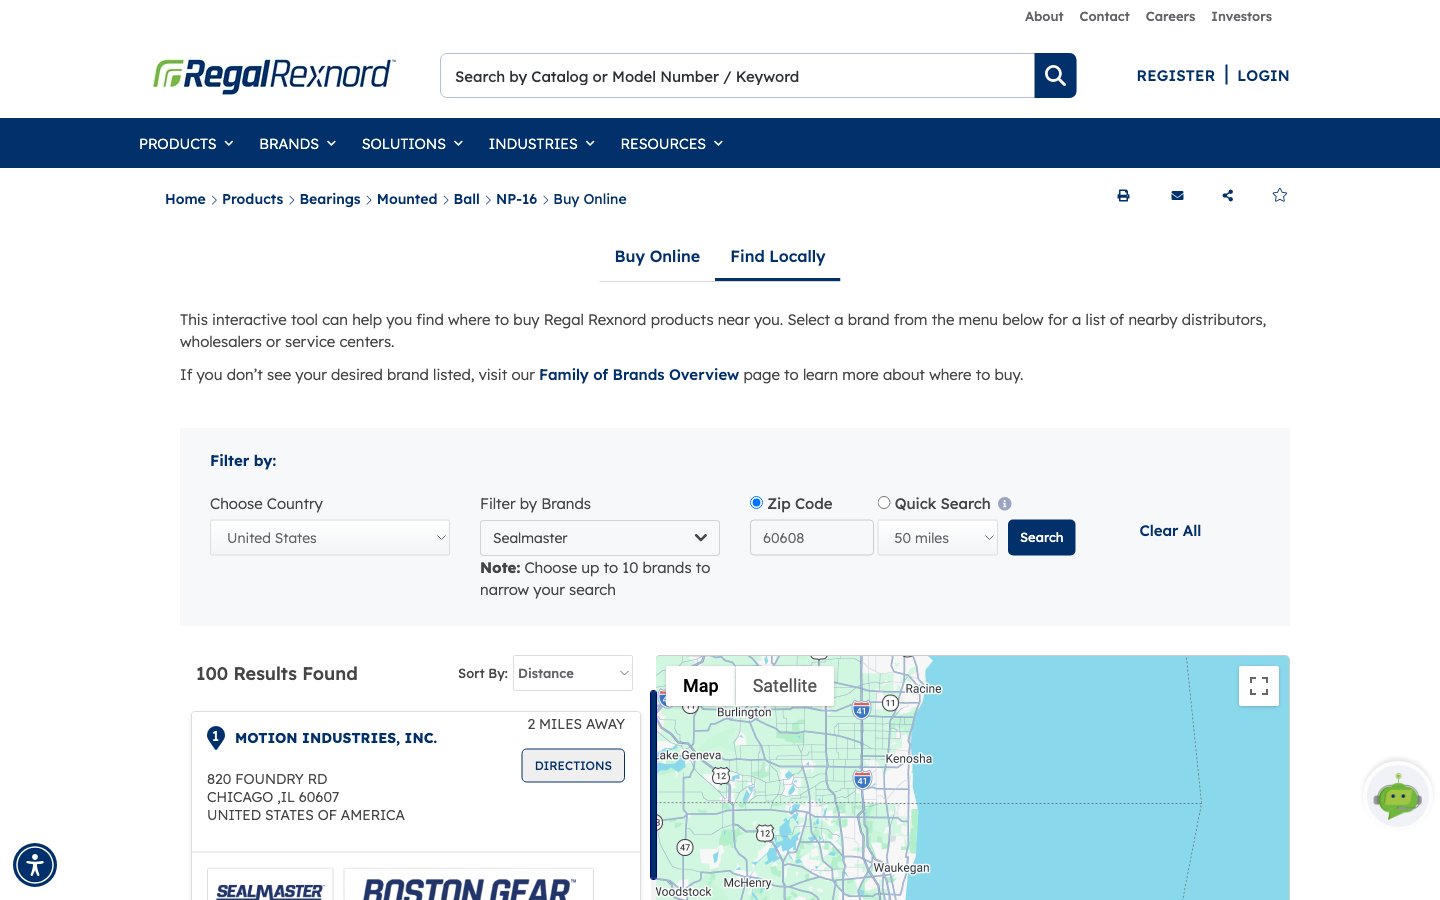Expand the Brands navigation menu
The height and width of the screenshot is (900, 1440).
tap(297, 144)
